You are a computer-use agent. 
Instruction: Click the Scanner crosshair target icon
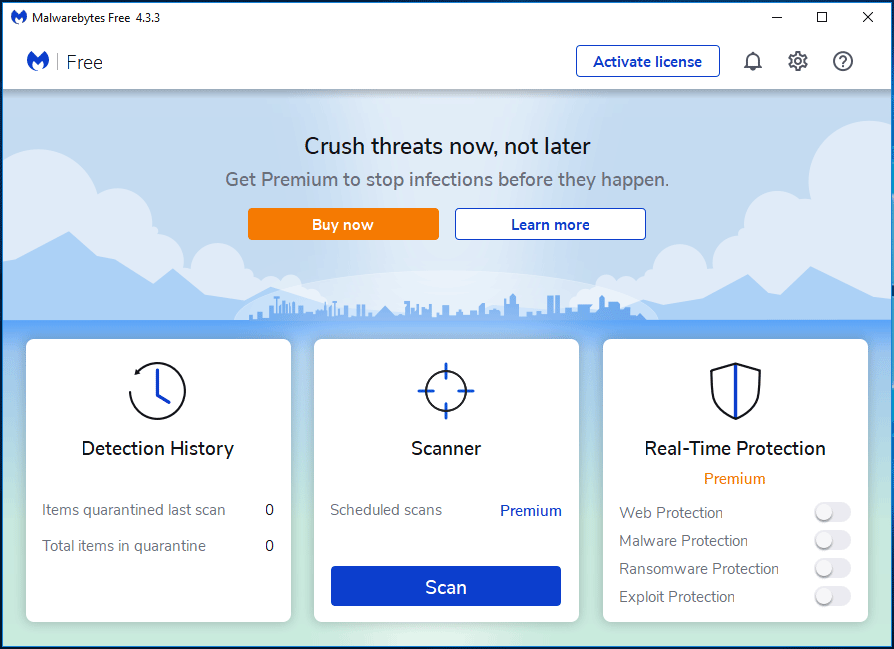(446, 391)
